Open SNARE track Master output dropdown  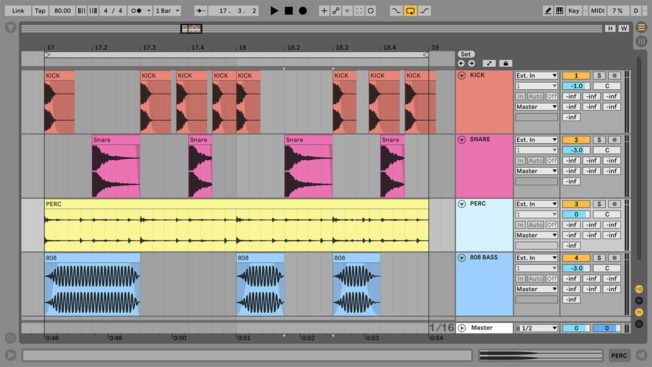[536, 171]
